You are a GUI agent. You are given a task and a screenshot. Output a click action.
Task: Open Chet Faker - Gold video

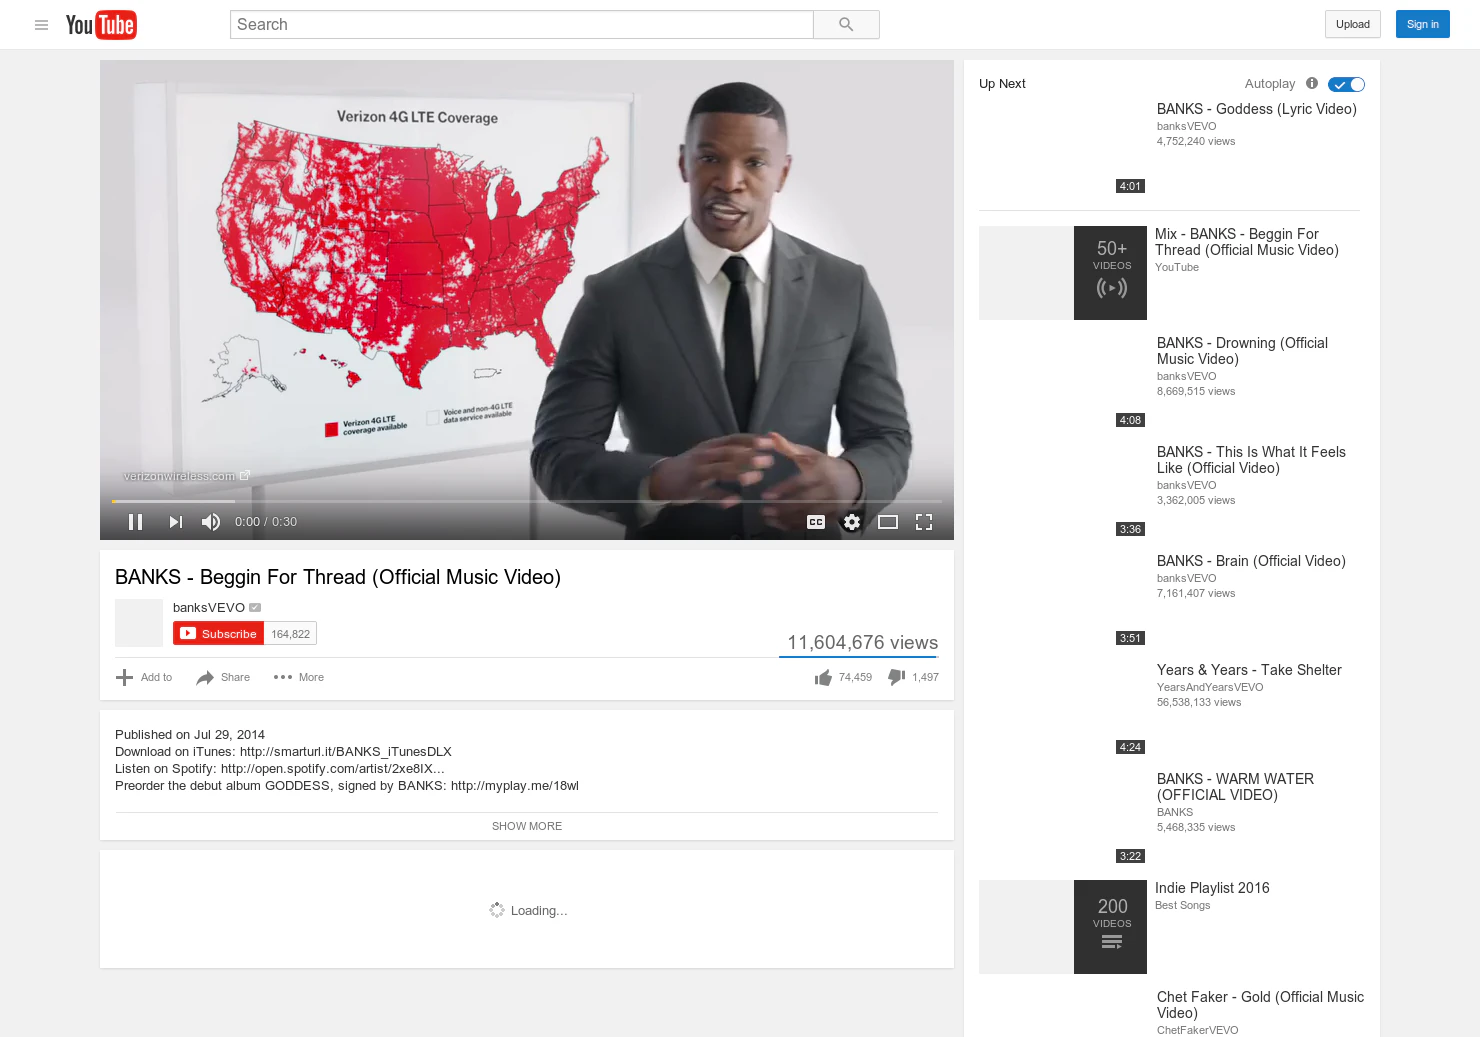(1260, 1005)
